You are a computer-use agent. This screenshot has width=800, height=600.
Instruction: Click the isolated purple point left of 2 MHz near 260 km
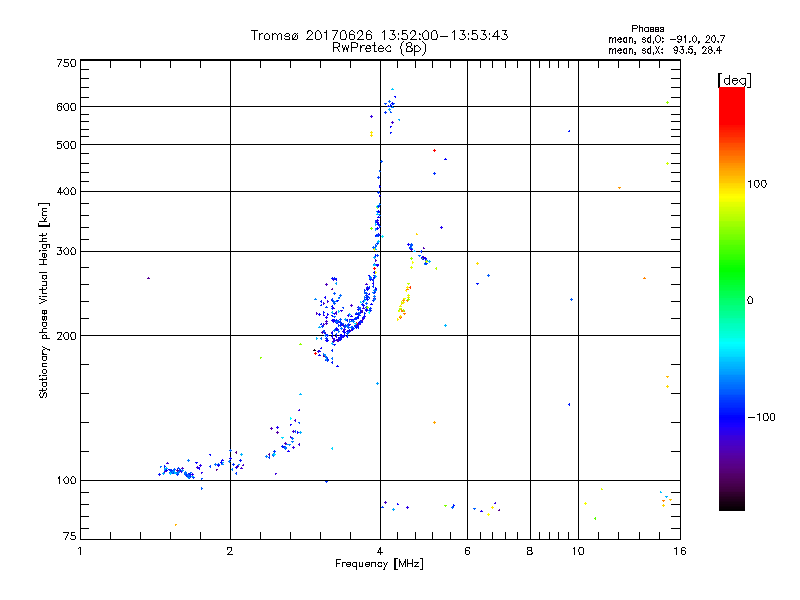[x=148, y=278]
